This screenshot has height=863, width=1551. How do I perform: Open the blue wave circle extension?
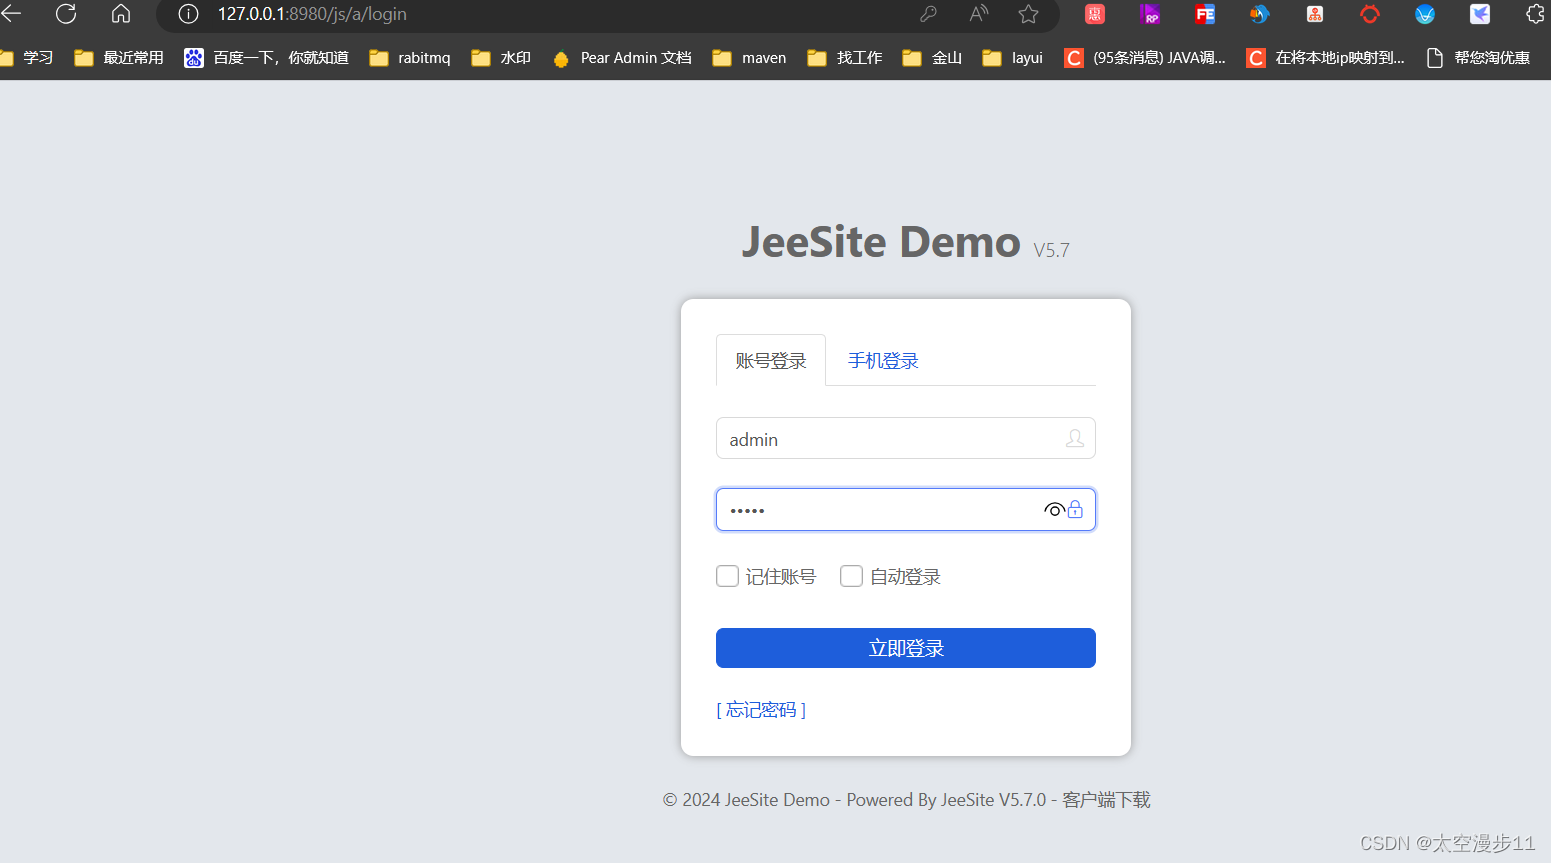click(x=1425, y=14)
